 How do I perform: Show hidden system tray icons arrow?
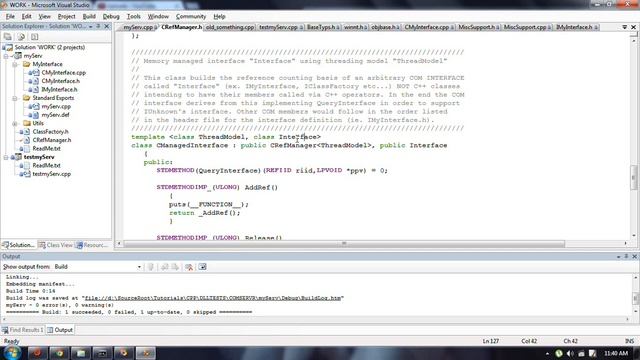pos(547,353)
